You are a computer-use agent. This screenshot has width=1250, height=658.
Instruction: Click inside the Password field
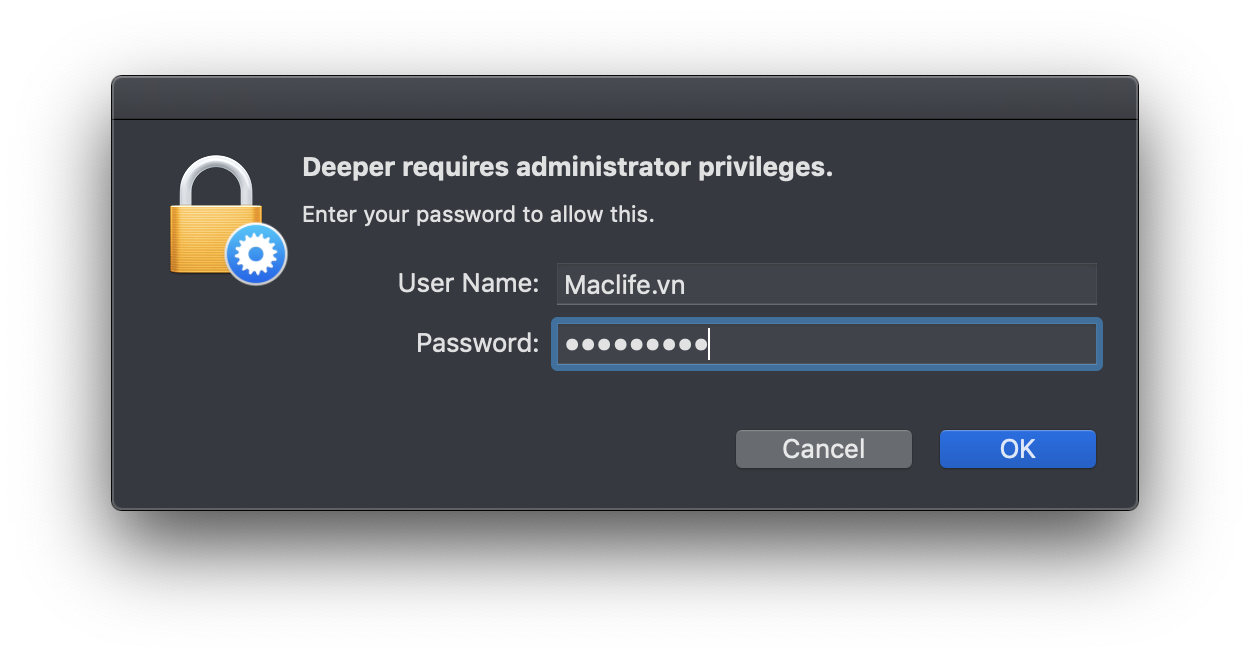(826, 343)
